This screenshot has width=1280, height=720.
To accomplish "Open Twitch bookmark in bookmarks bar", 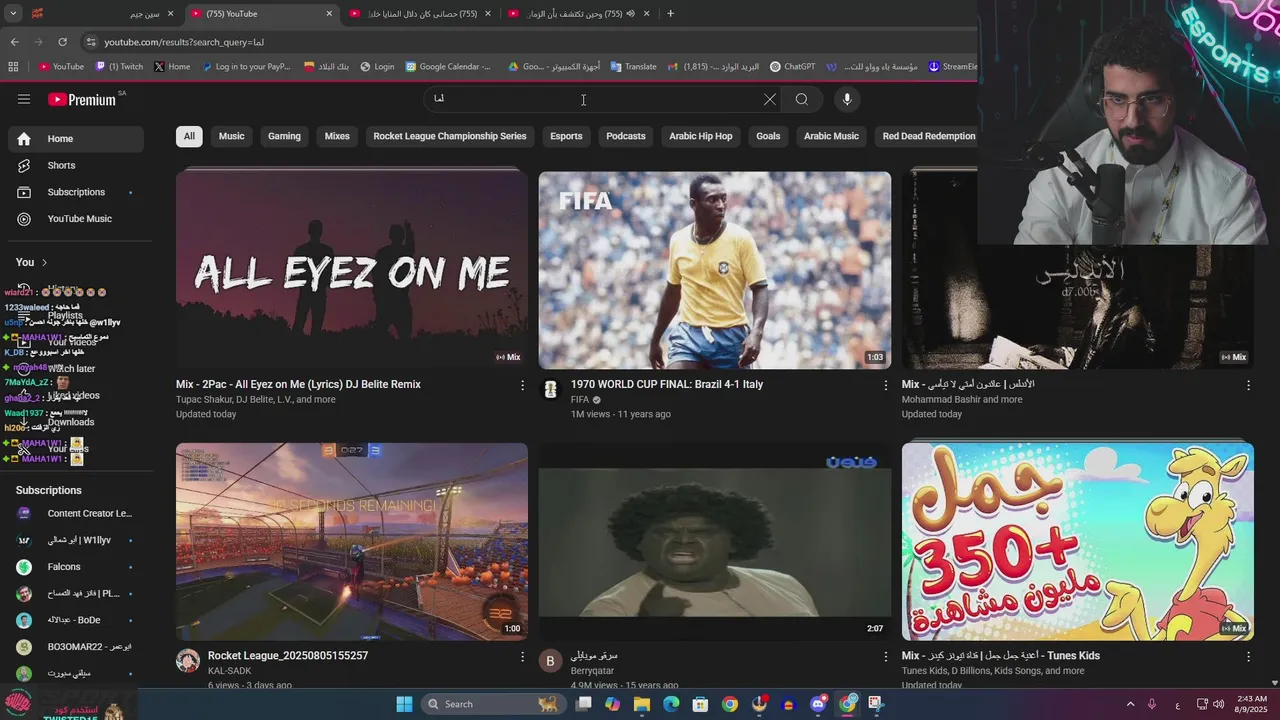I will tap(120, 67).
